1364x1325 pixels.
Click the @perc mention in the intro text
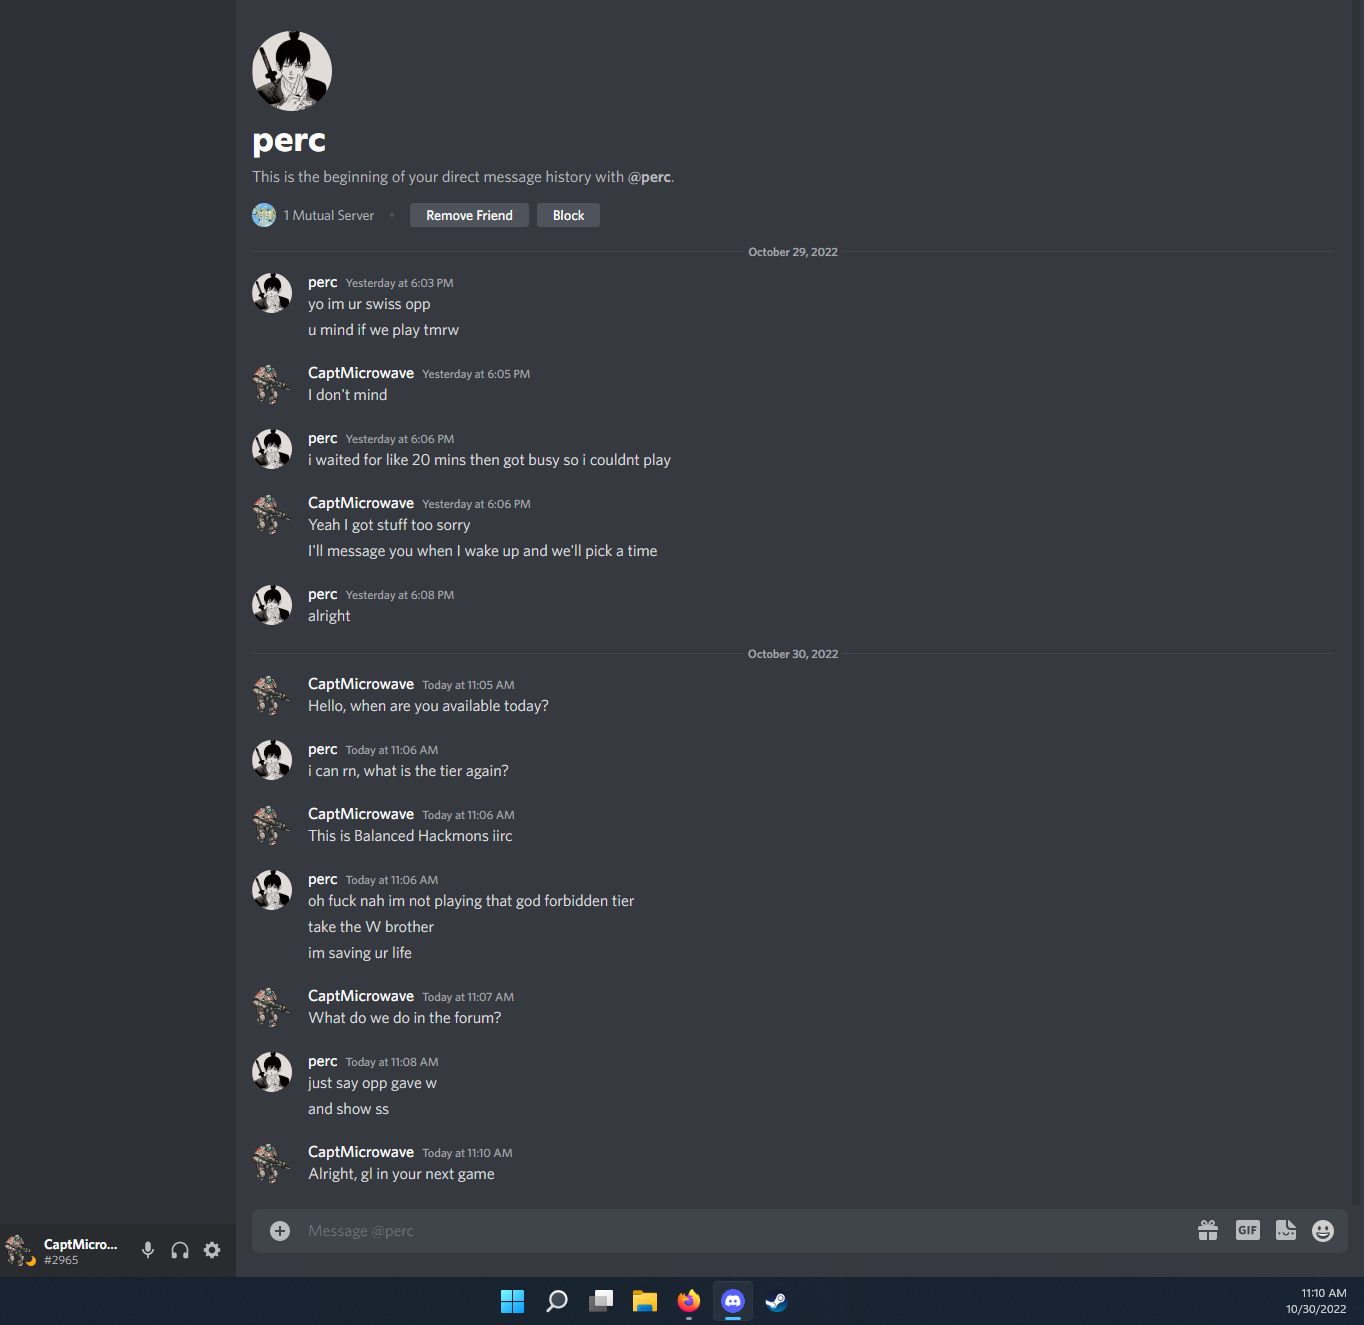649,177
